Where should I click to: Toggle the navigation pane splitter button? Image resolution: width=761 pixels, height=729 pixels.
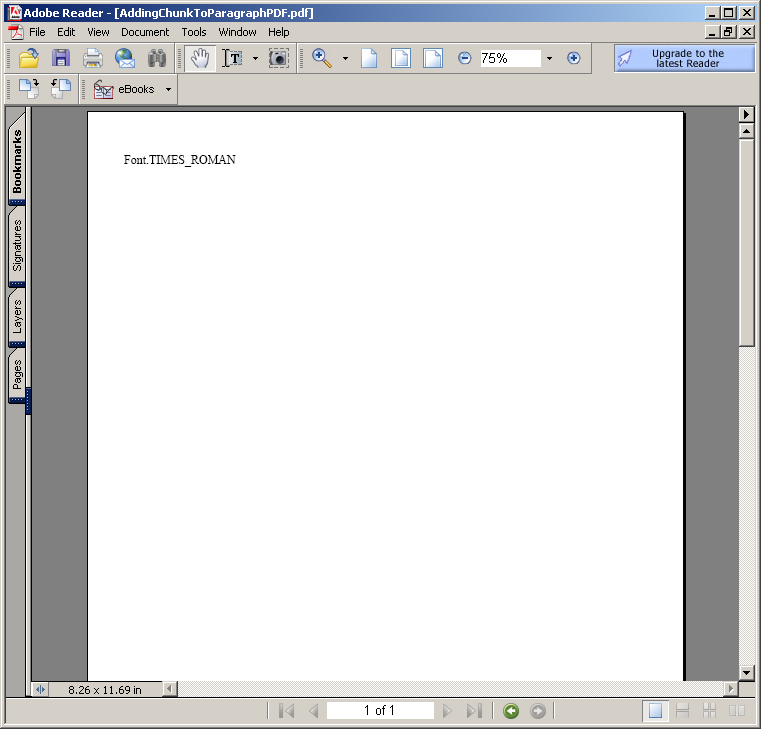pyautogui.click(x=40, y=690)
